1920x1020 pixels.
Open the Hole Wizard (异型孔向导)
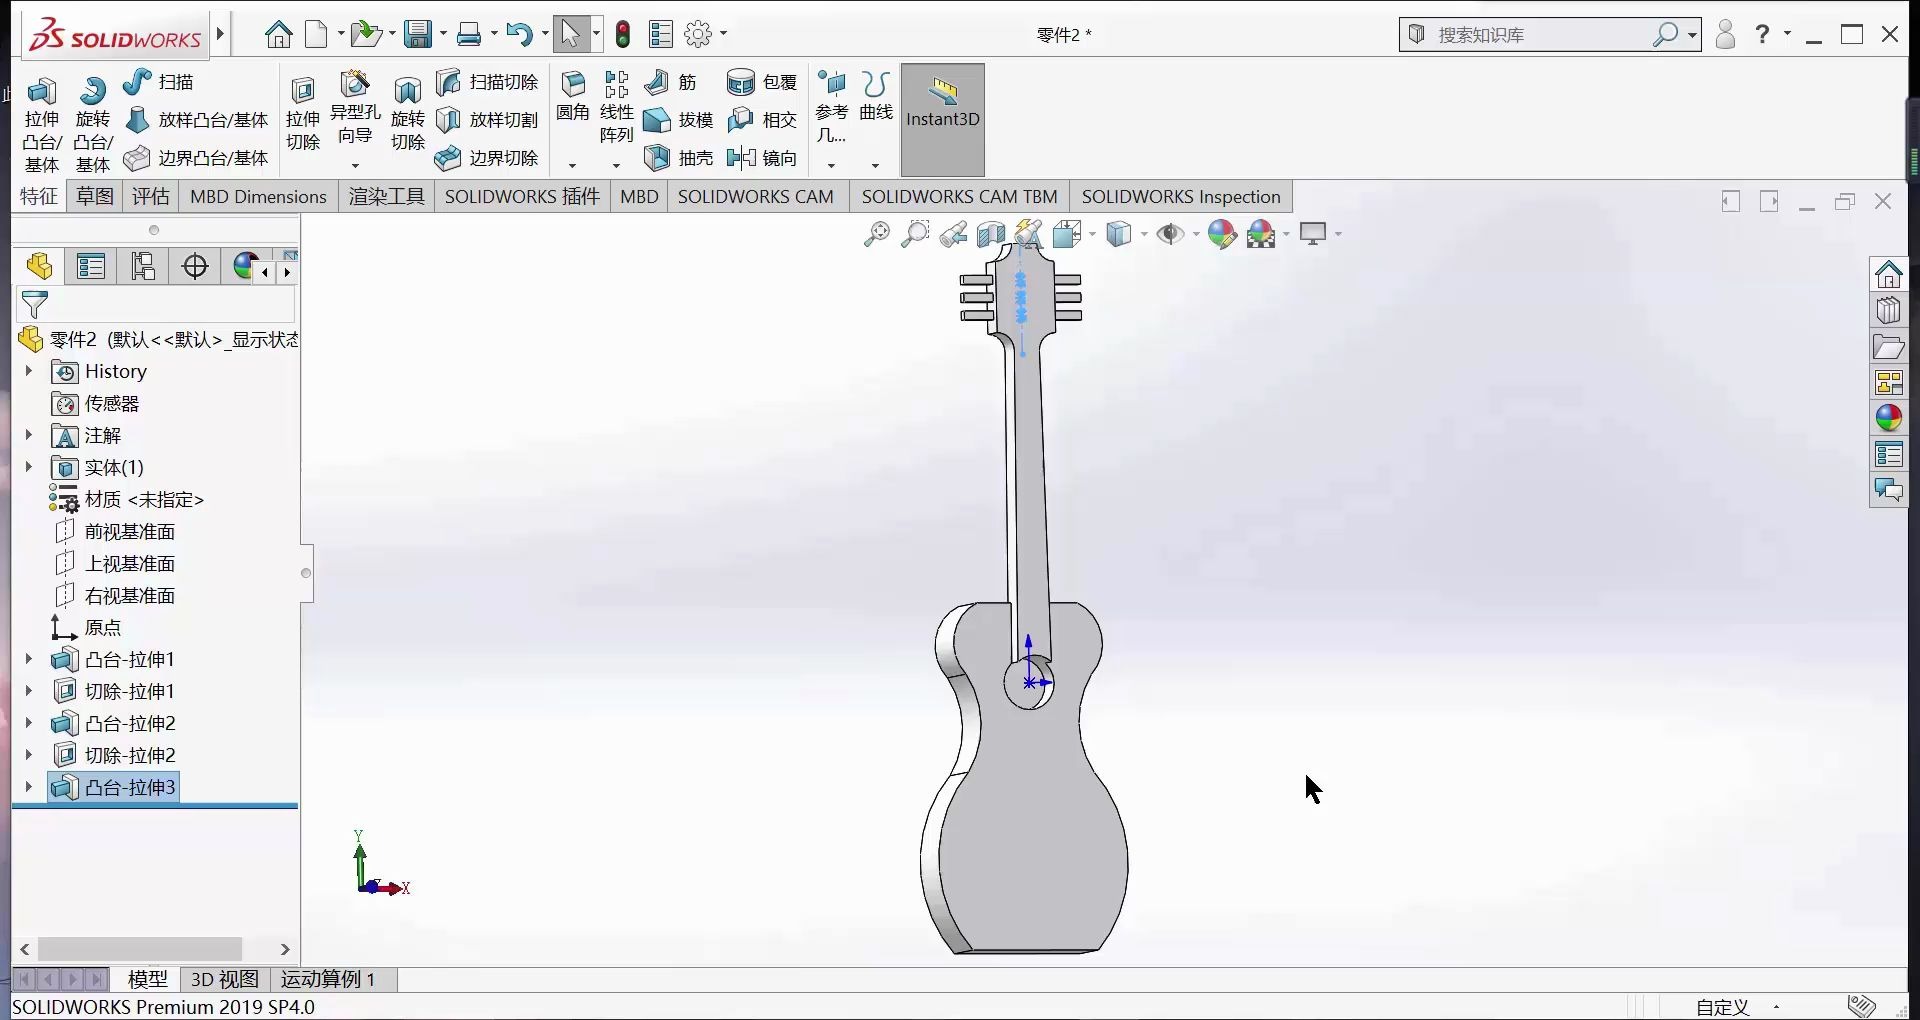coord(356,110)
